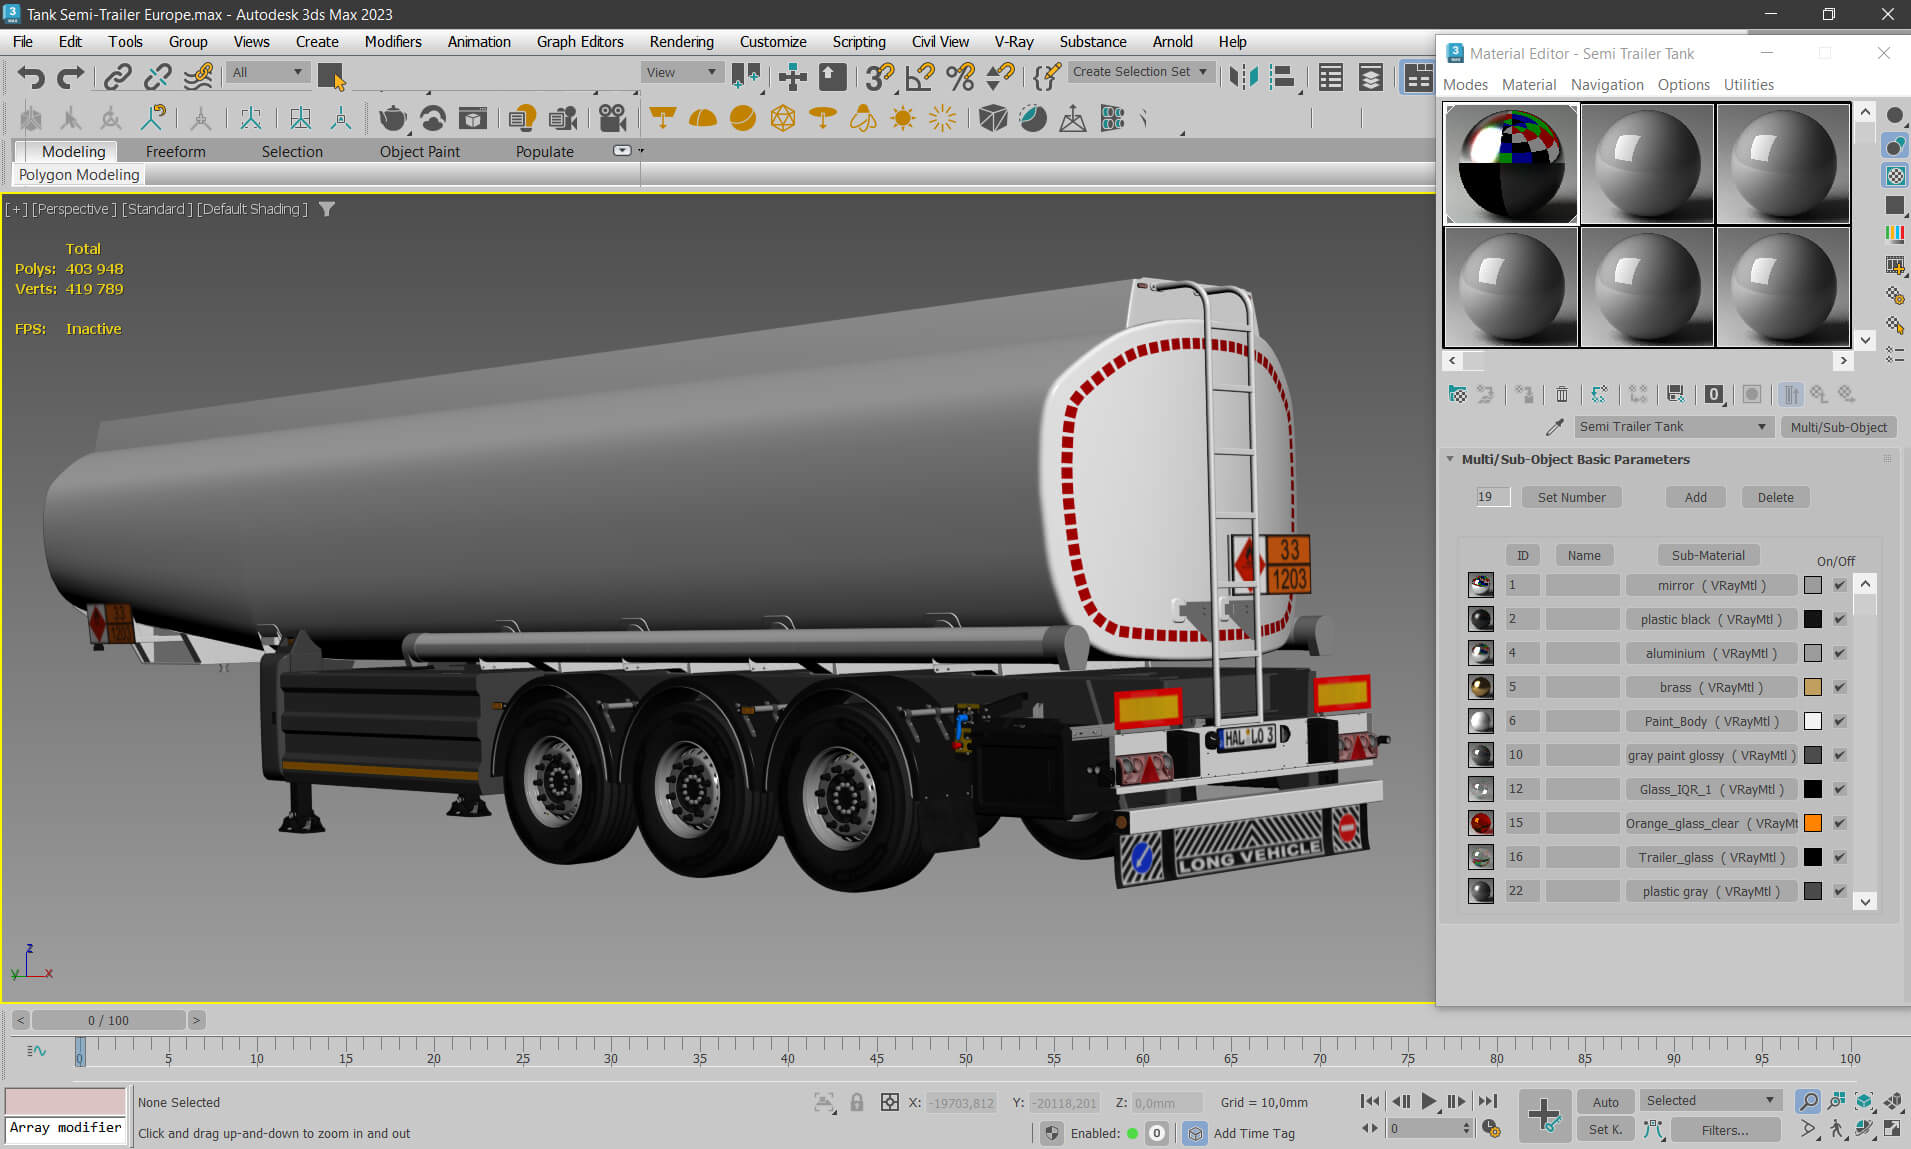Open the Paint_Body ( VRayMtl ) sub-material
Image resolution: width=1911 pixels, height=1149 pixels.
coord(1711,721)
